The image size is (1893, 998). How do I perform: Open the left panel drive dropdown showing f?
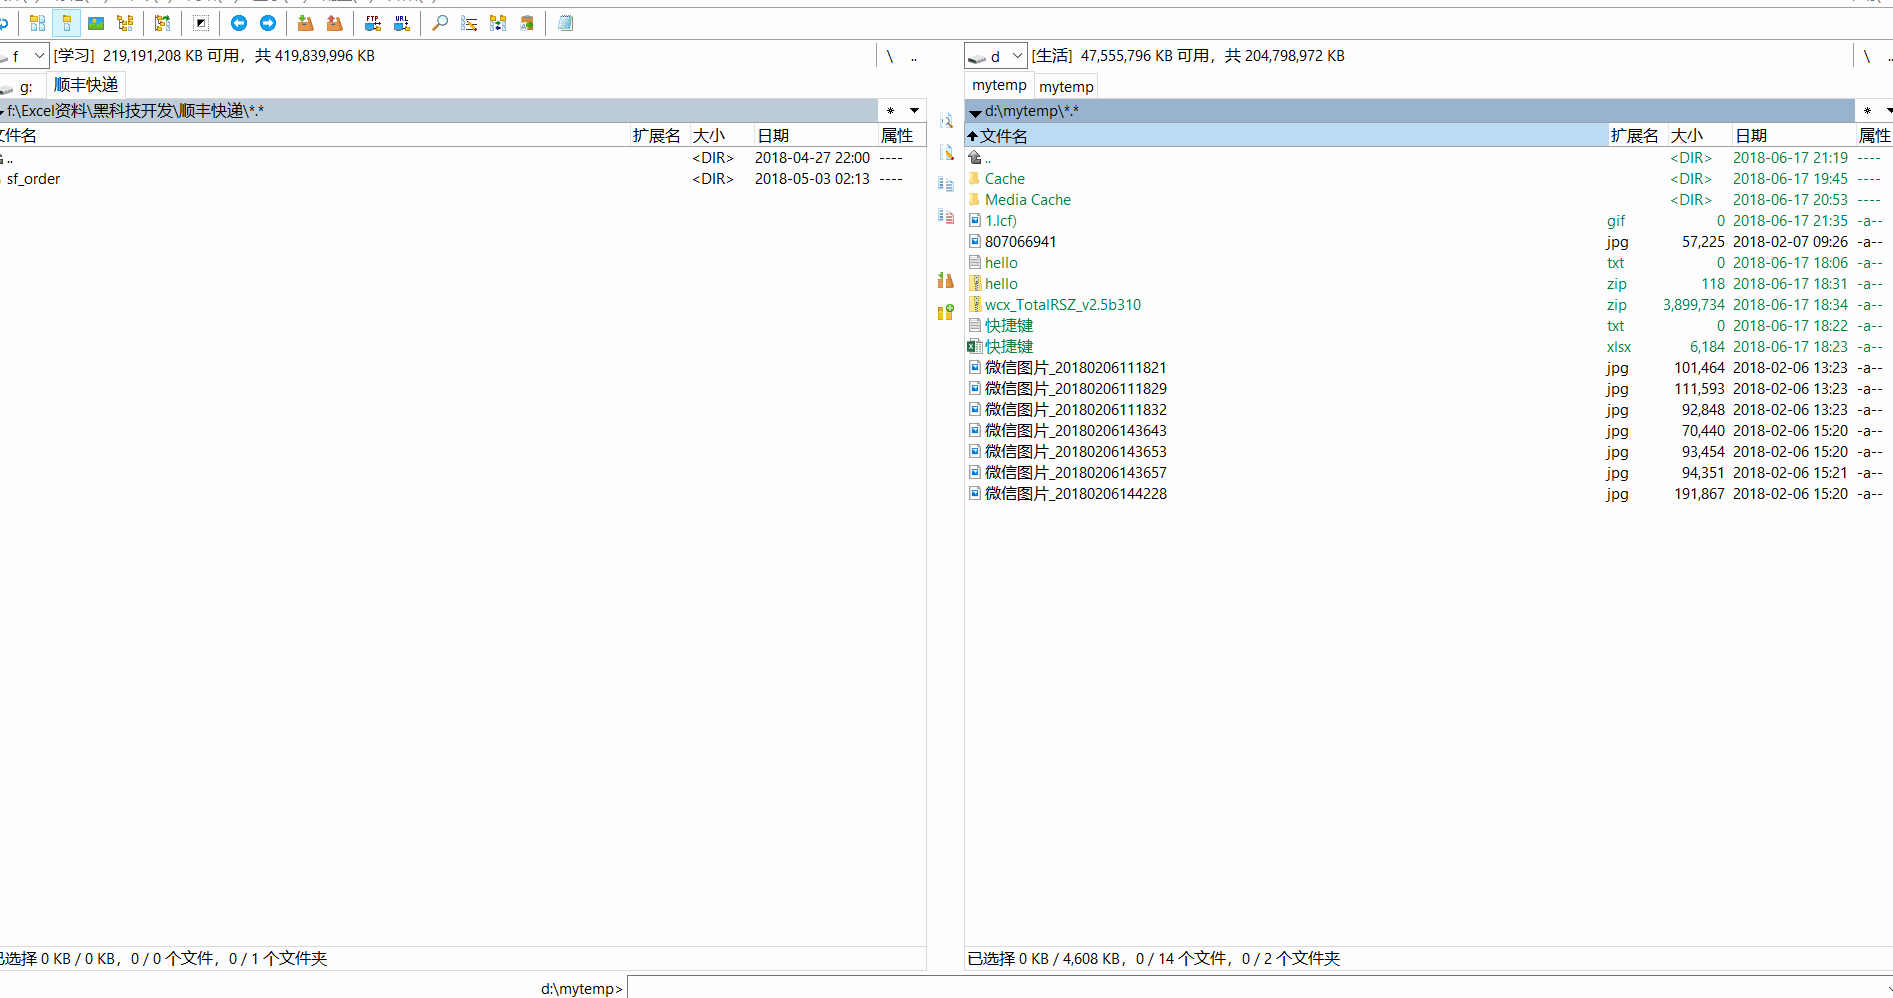click(24, 56)
